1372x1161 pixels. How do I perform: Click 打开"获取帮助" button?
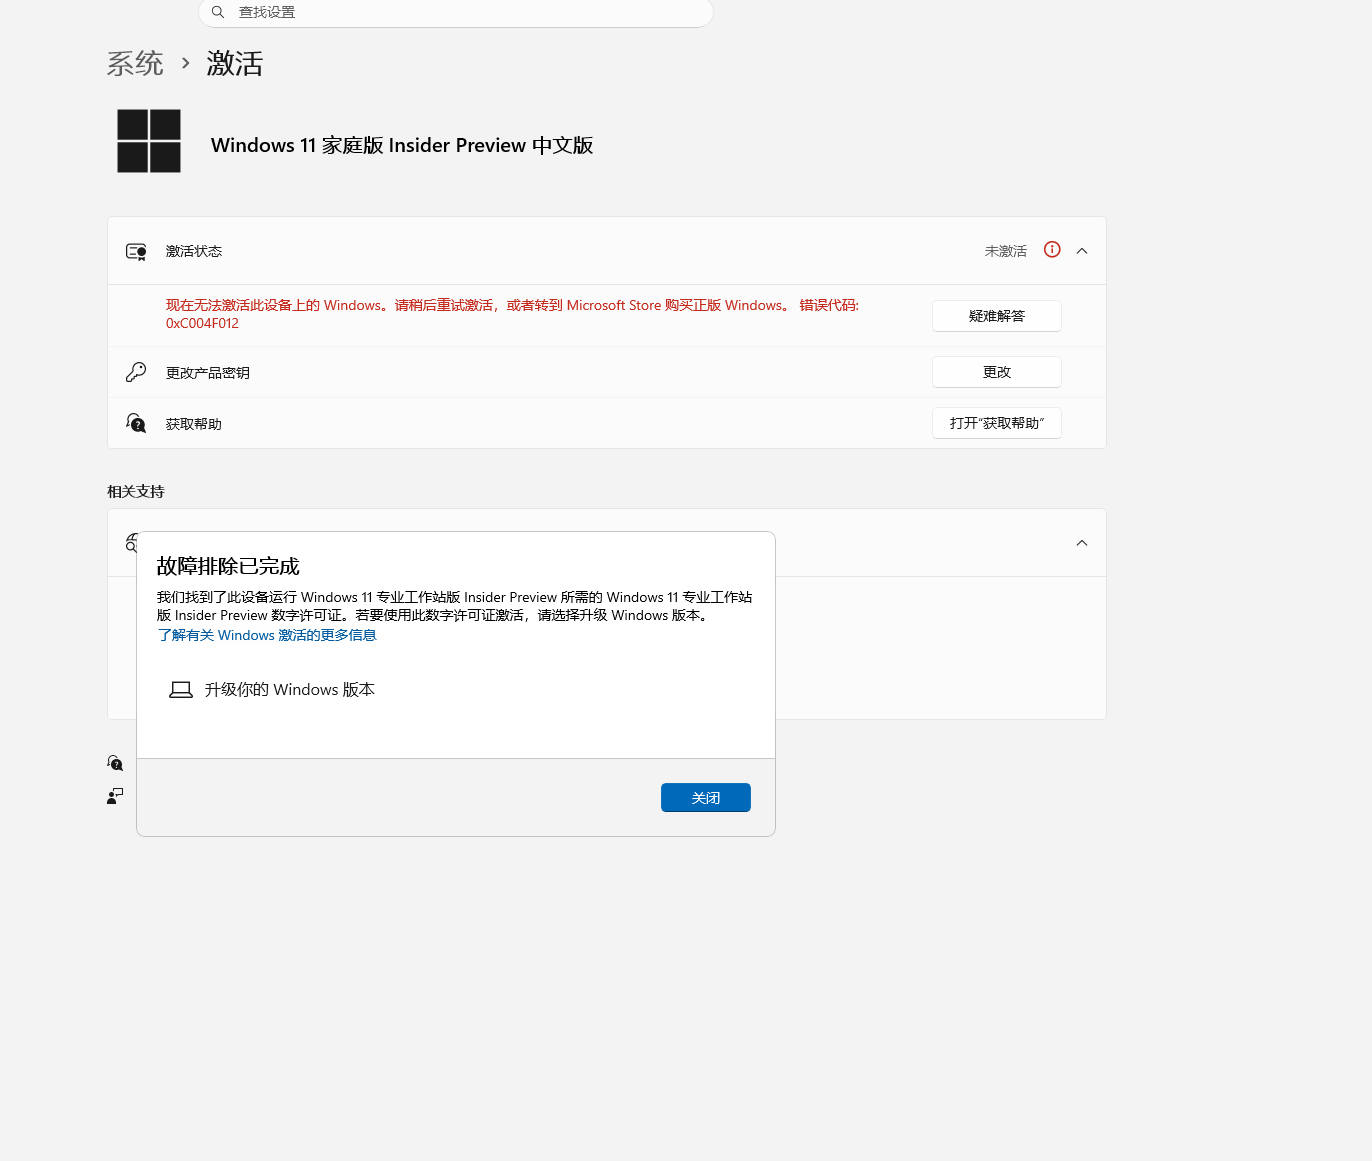click(x=997, y=423)
